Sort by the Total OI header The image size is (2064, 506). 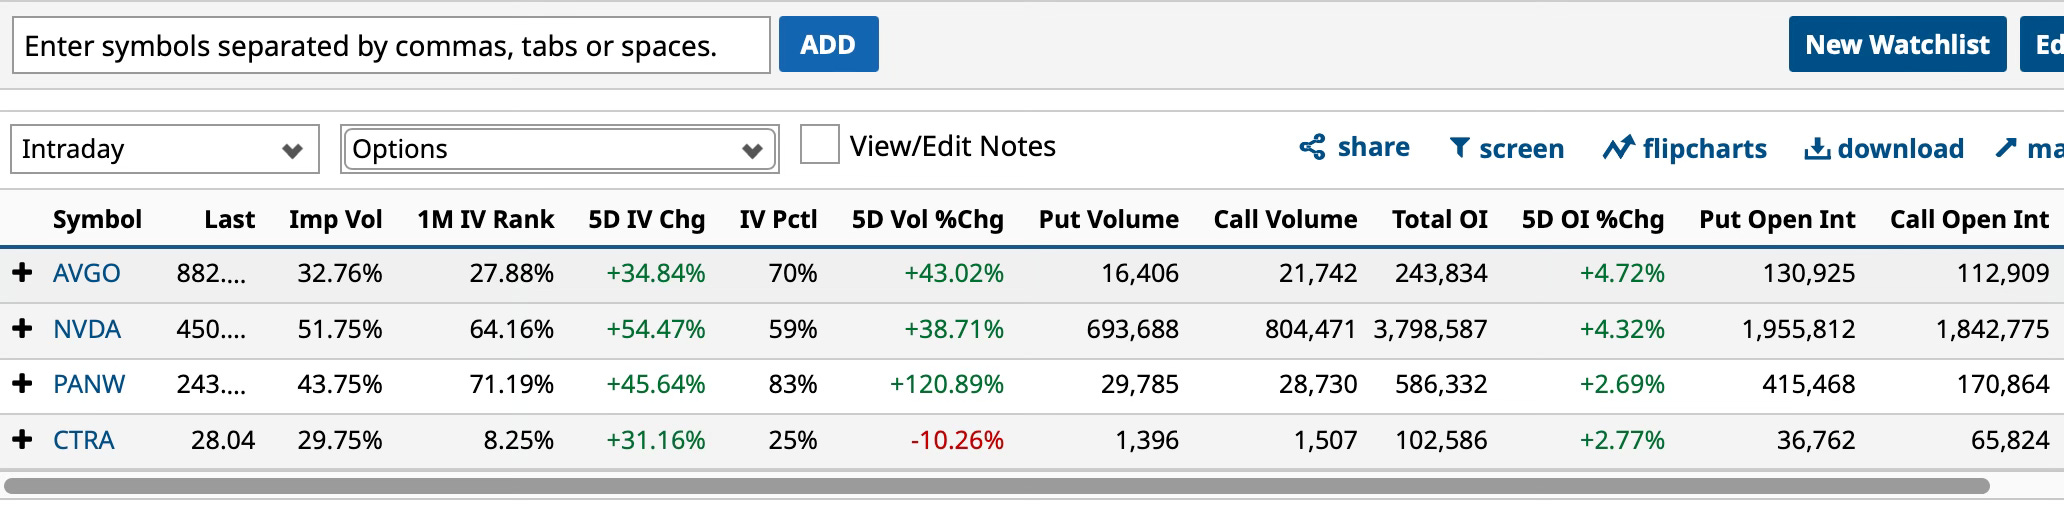pyautogui.click(x=1439, y=219)
